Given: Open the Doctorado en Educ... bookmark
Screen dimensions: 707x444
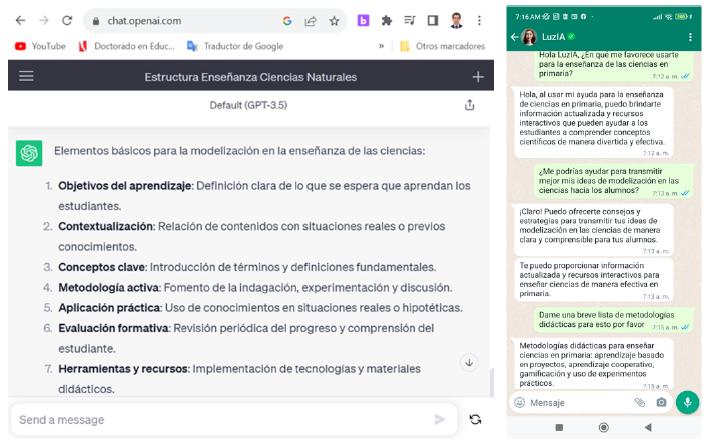Looking at the screenshot, I should coord(127,46).
